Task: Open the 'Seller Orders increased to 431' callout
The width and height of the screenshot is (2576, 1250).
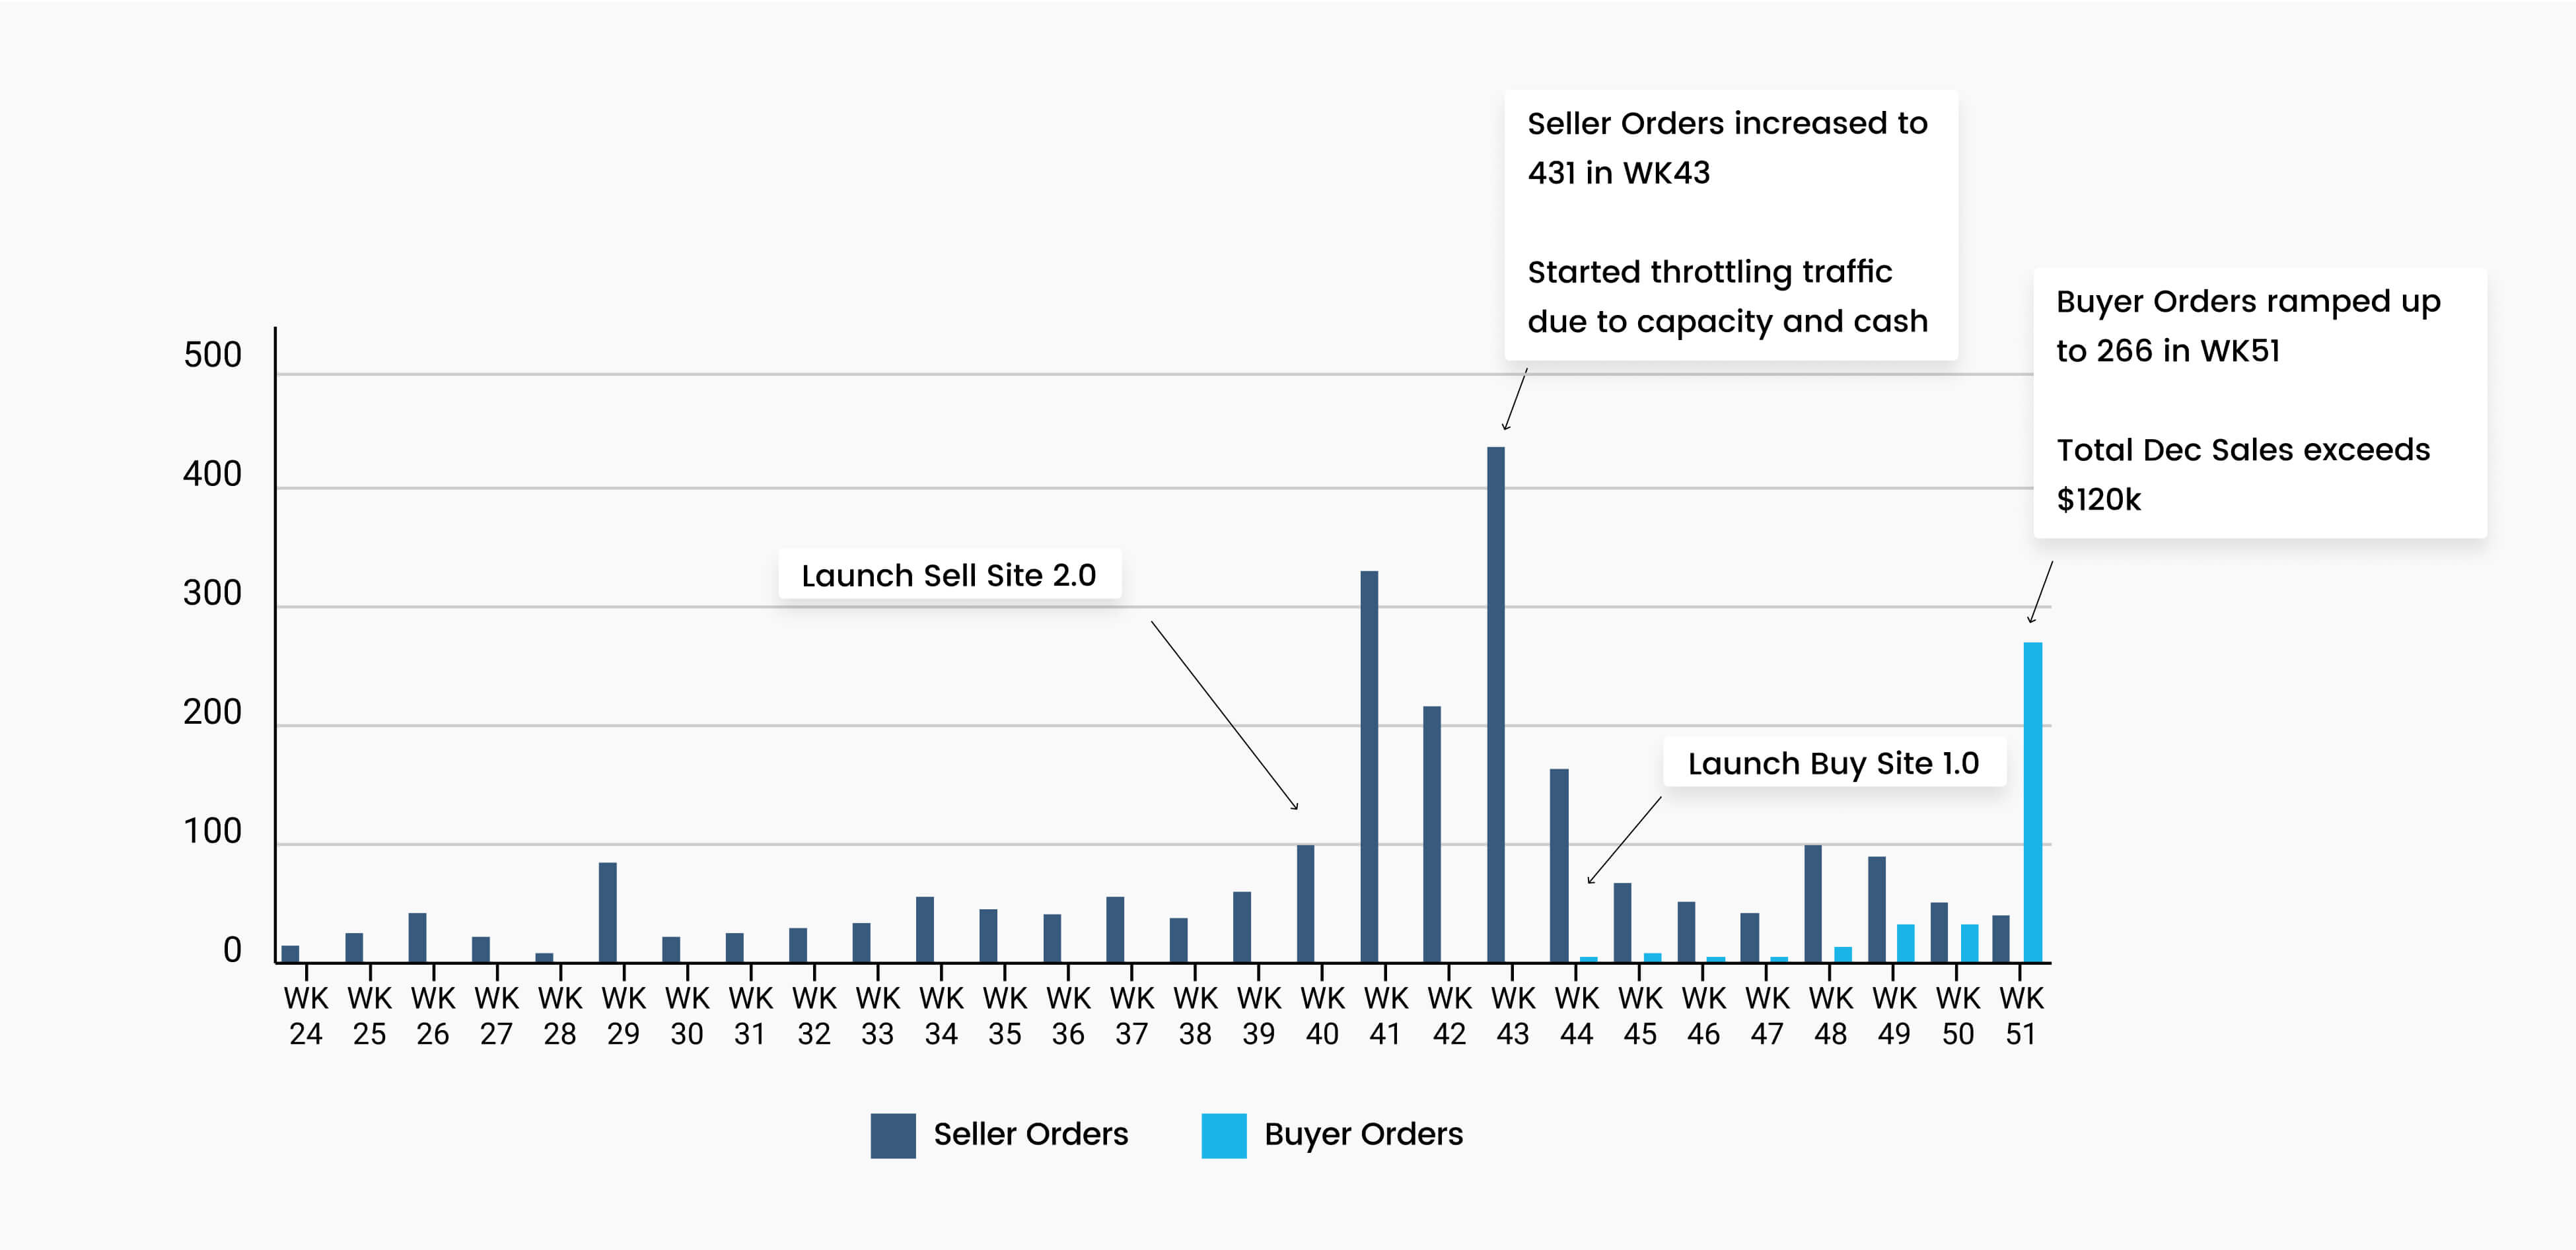Action: point(1731,225)
